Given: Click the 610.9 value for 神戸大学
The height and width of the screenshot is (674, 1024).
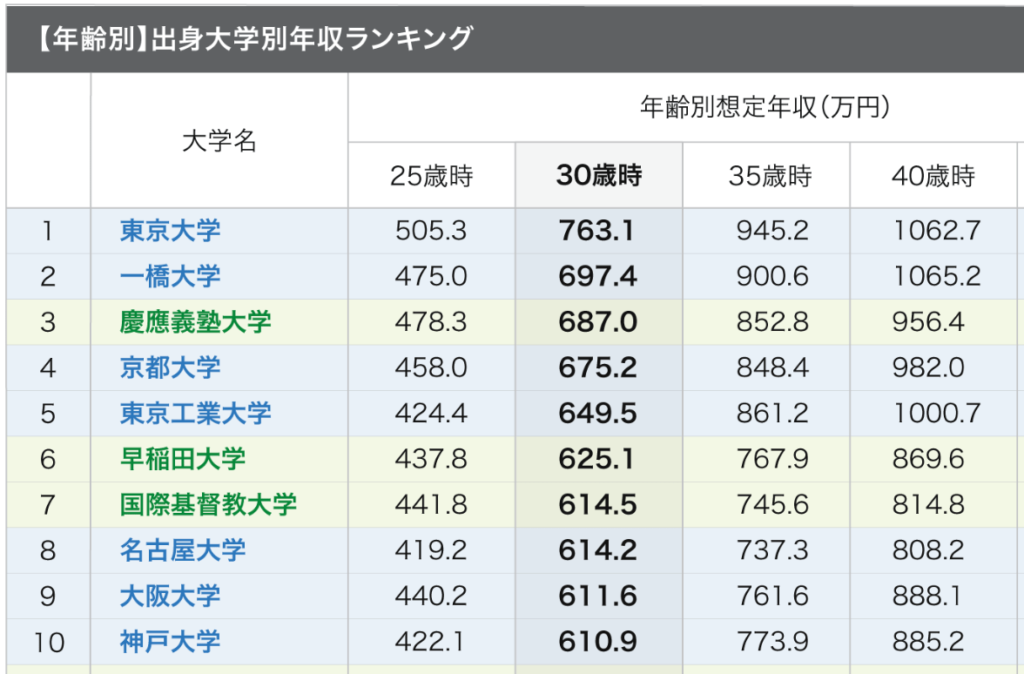Looking at the screenshot, I should pyautogui.click(x=598, y=642).
